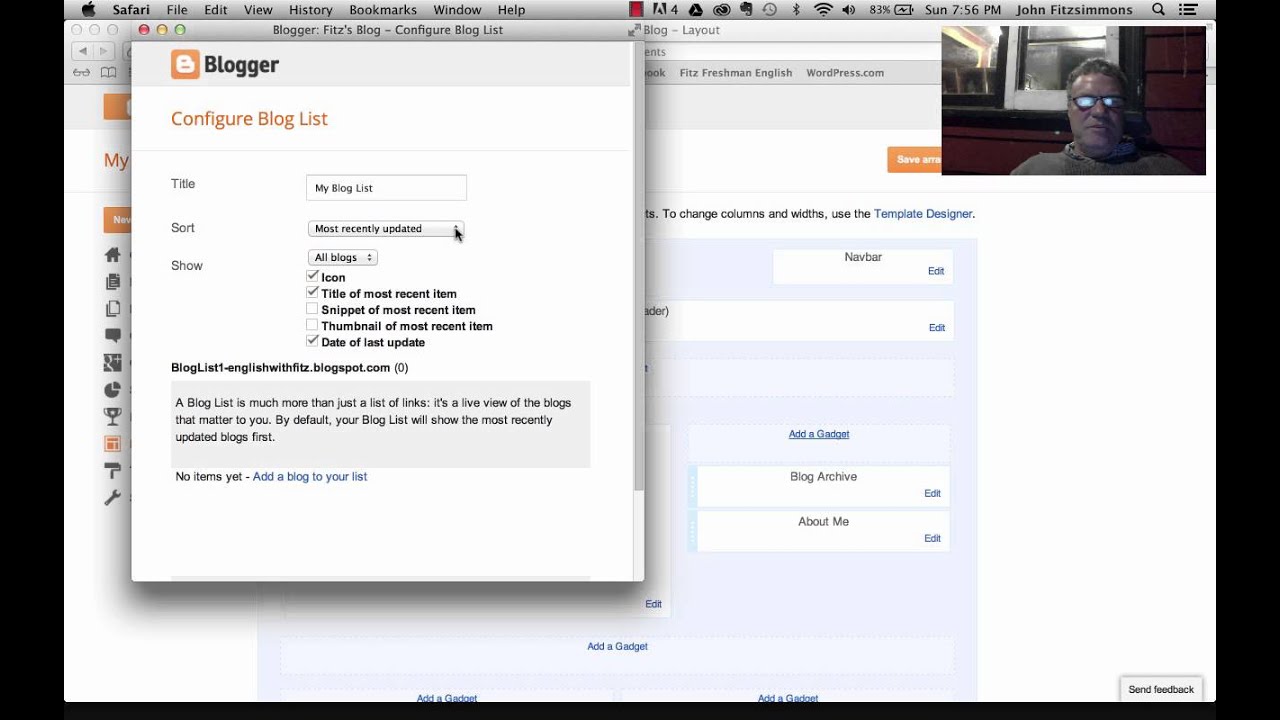Open Template paint roller icon in sidebar
This screenshot has height=720, width=1280.
click(113, 470)
